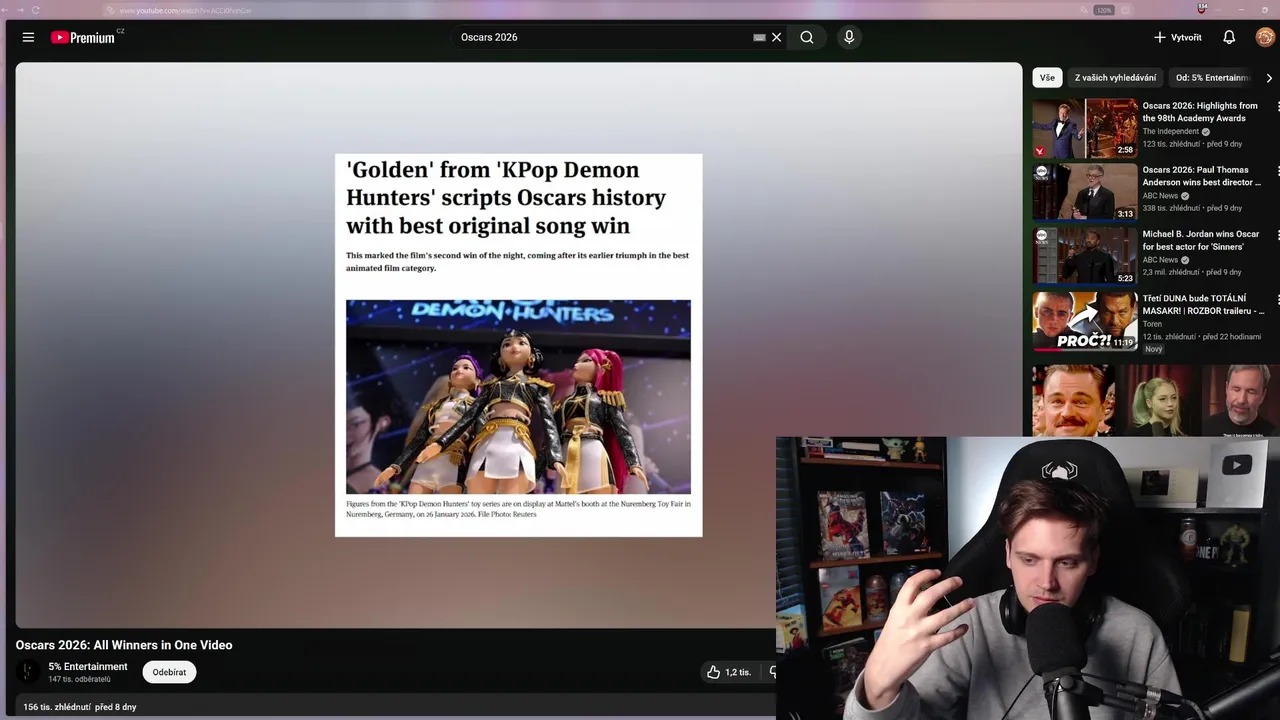
Task: Select the Z vašich vyhledávání chip
Action: [x=1115, y=77]
